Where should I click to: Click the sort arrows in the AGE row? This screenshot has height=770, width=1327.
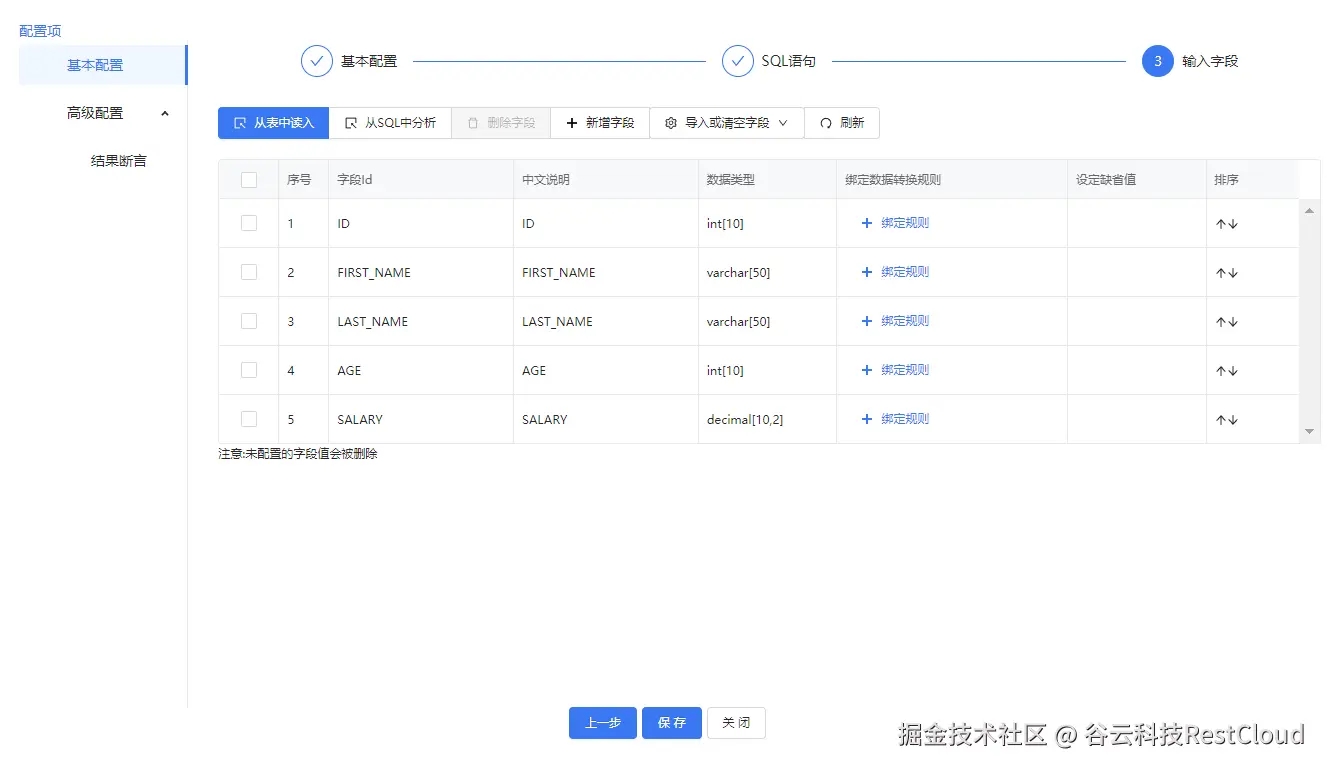click(1227, 371)
